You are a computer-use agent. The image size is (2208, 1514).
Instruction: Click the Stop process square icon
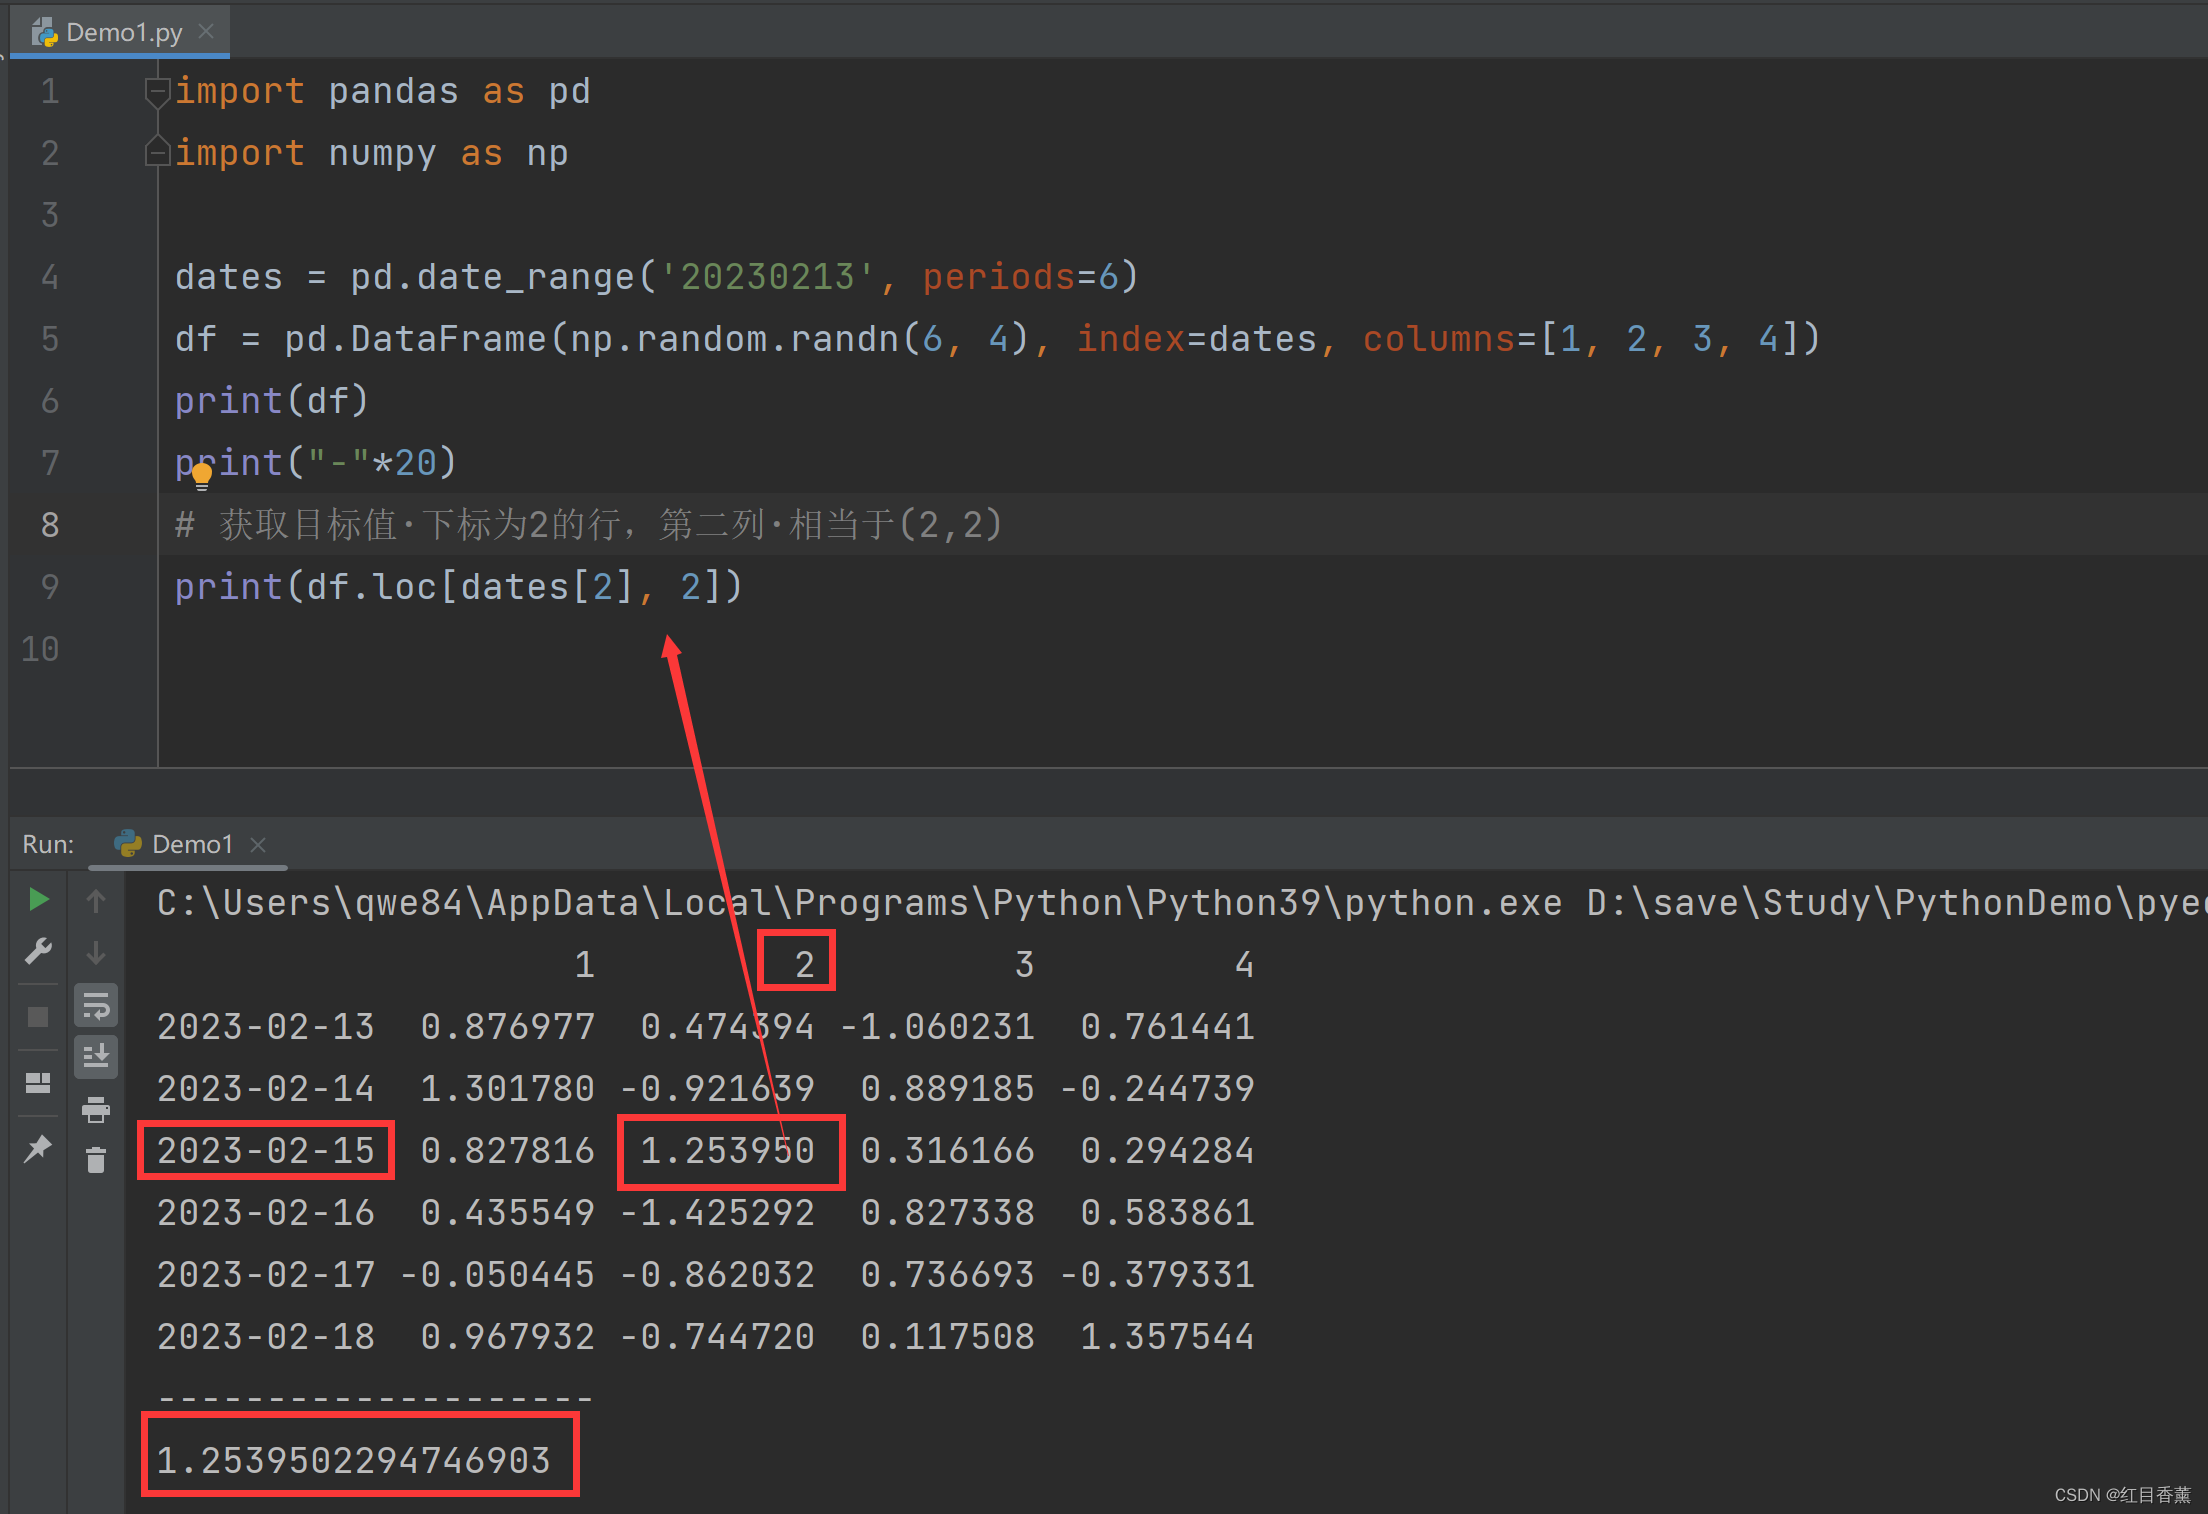tap(38, 1017)
